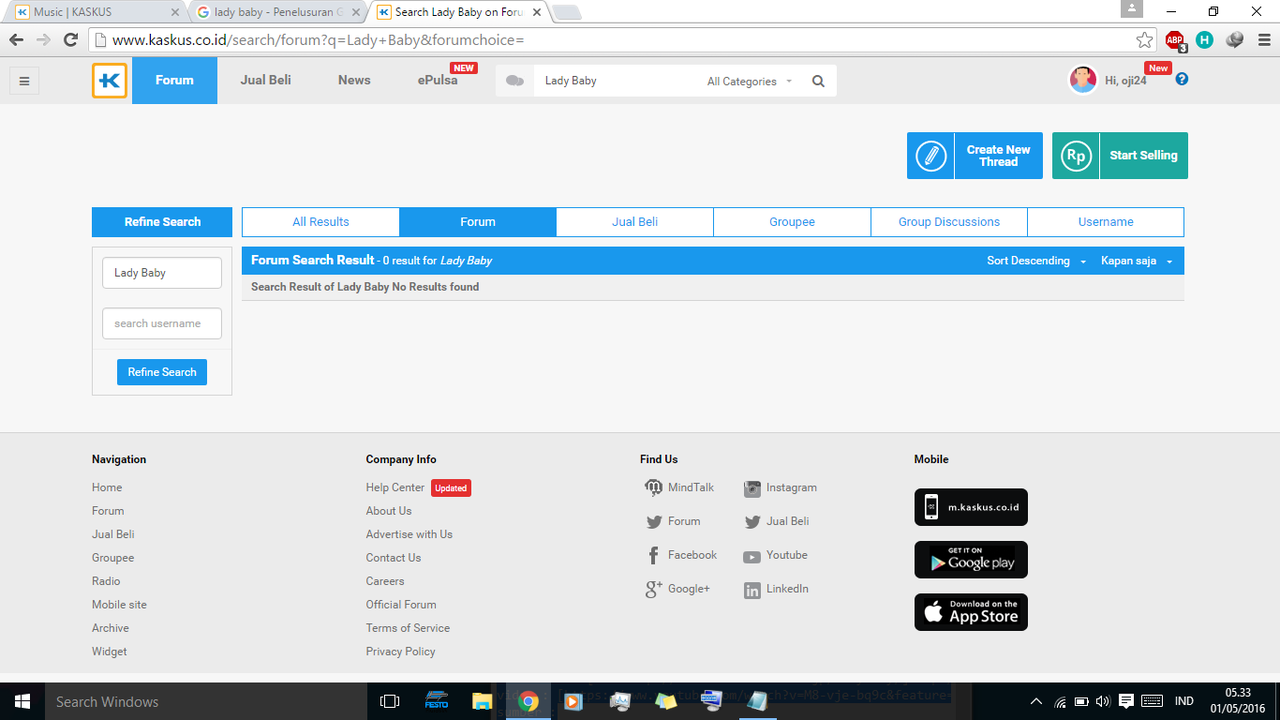Open the user avatar profile picture
The width and height of the screenshot is (1280, 720).
point(1083,80)
